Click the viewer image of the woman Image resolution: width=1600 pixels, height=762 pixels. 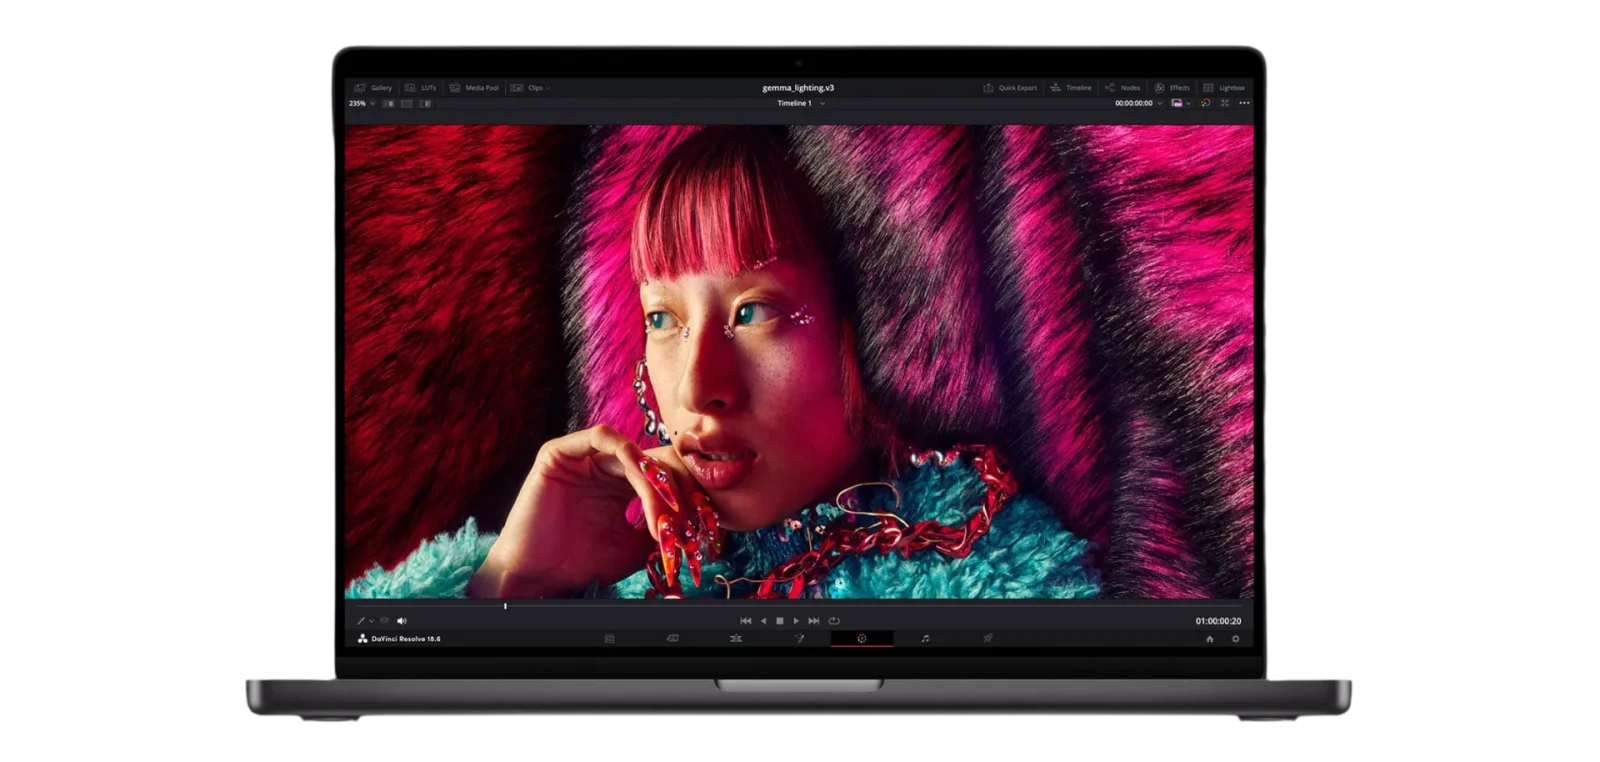pos(799,361)
